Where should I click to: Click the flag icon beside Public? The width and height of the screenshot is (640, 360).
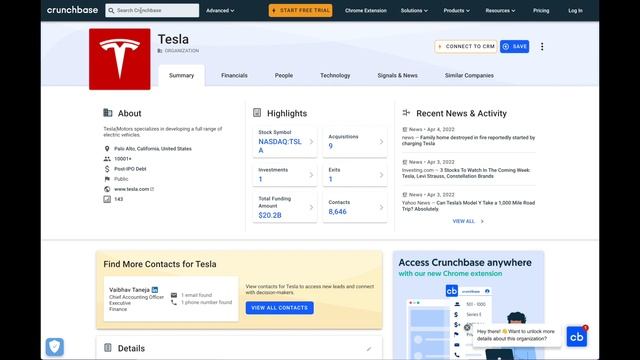(x=107, y=179)
